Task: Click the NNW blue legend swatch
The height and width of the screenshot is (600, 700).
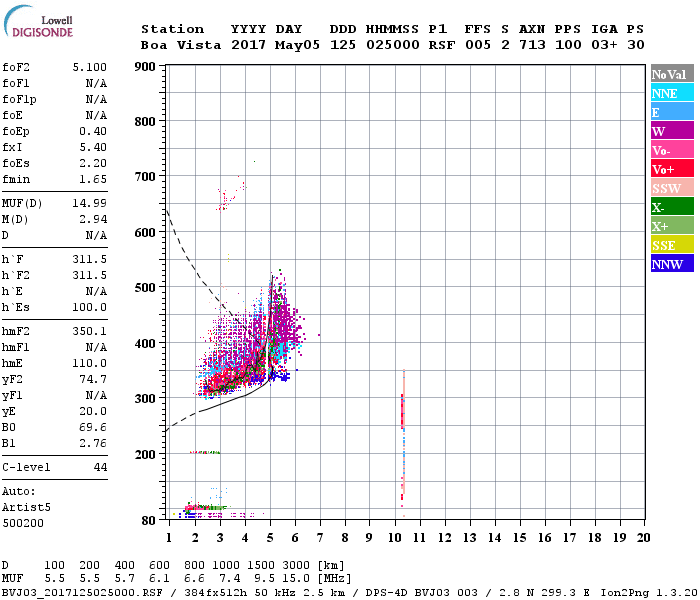Action: click(x=672, y=263)
